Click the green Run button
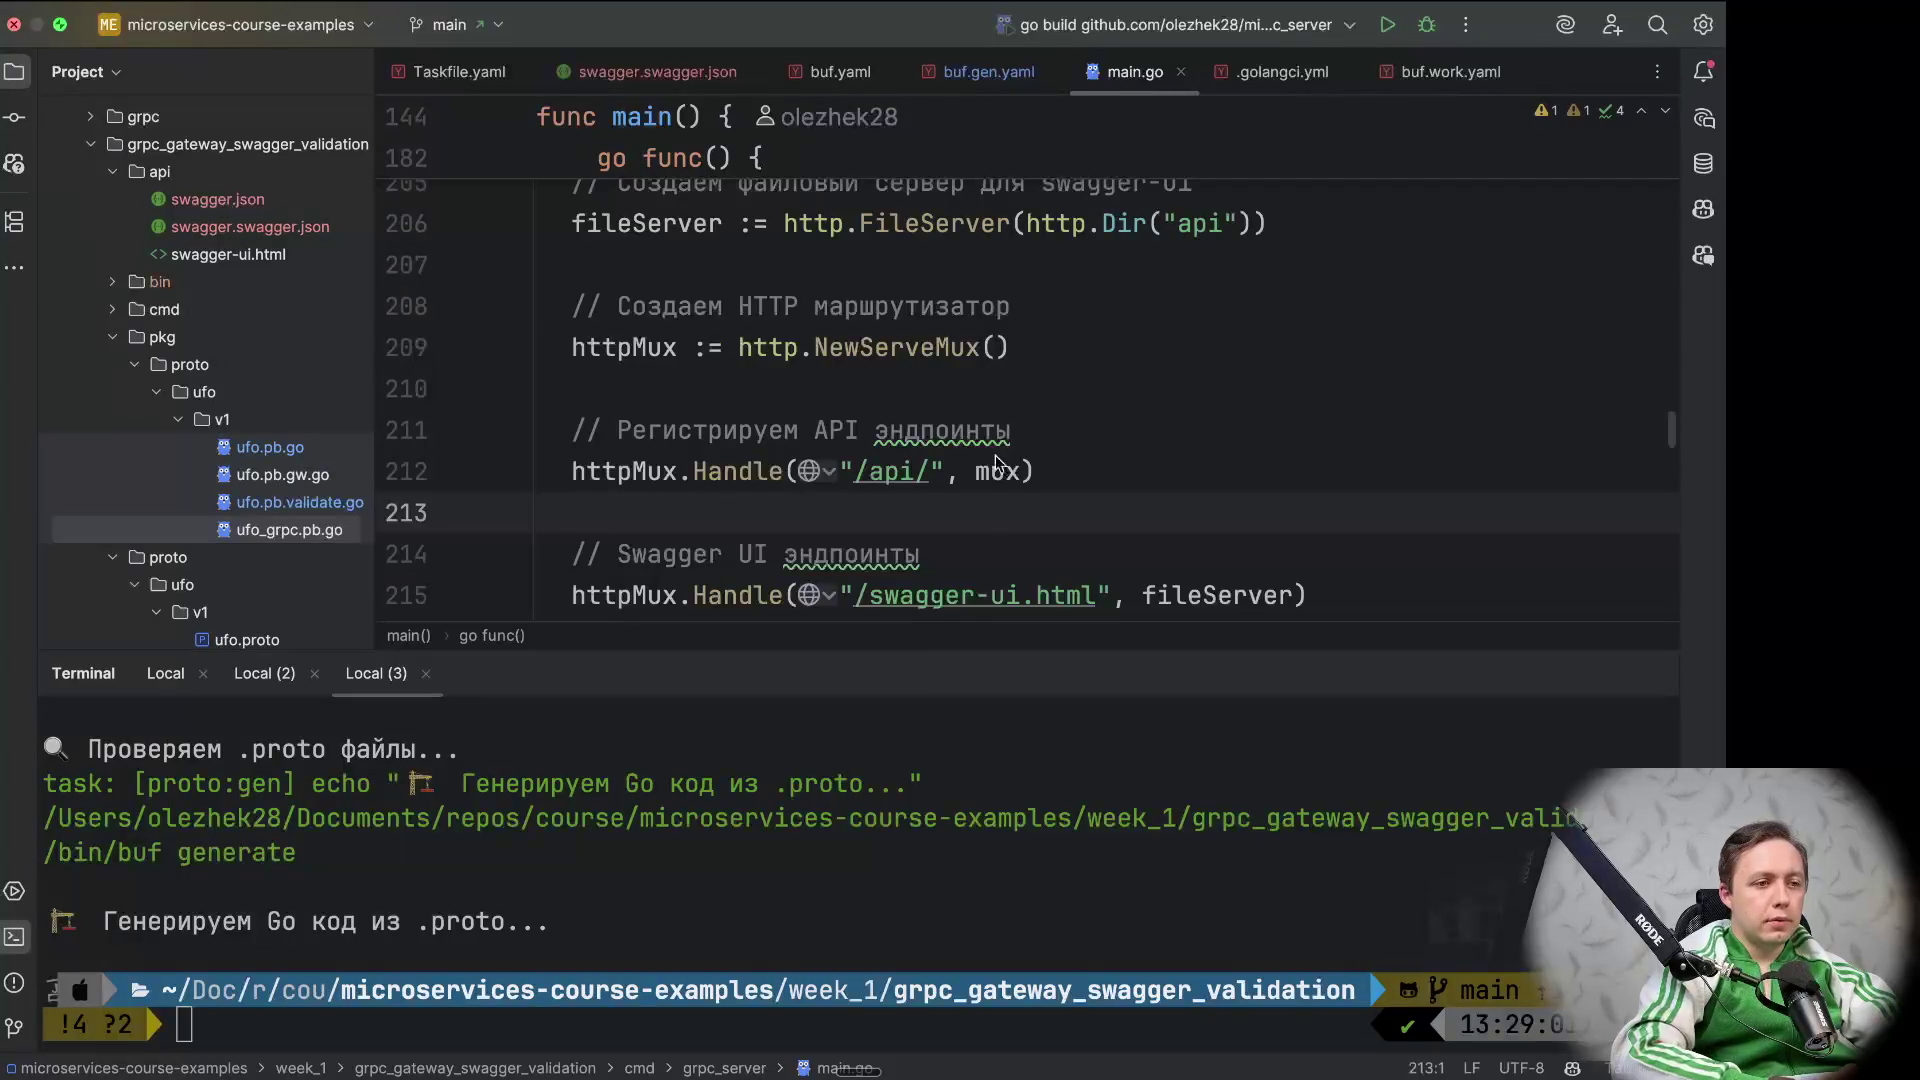Screen dimensions: 1920x1080 tap(1387, 25)
